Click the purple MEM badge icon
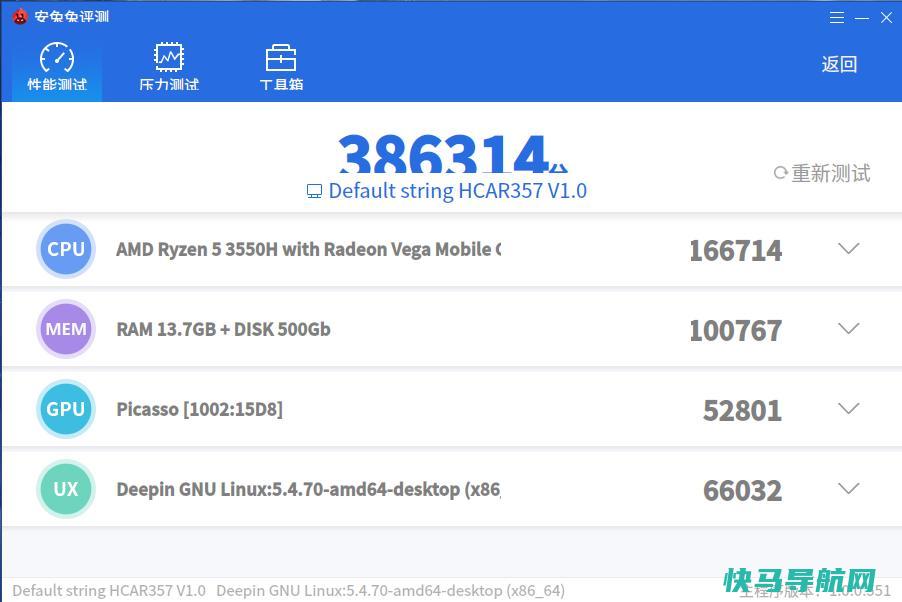Image resolution: width=902 pixels, height=602 pixels. pos(66,329)
